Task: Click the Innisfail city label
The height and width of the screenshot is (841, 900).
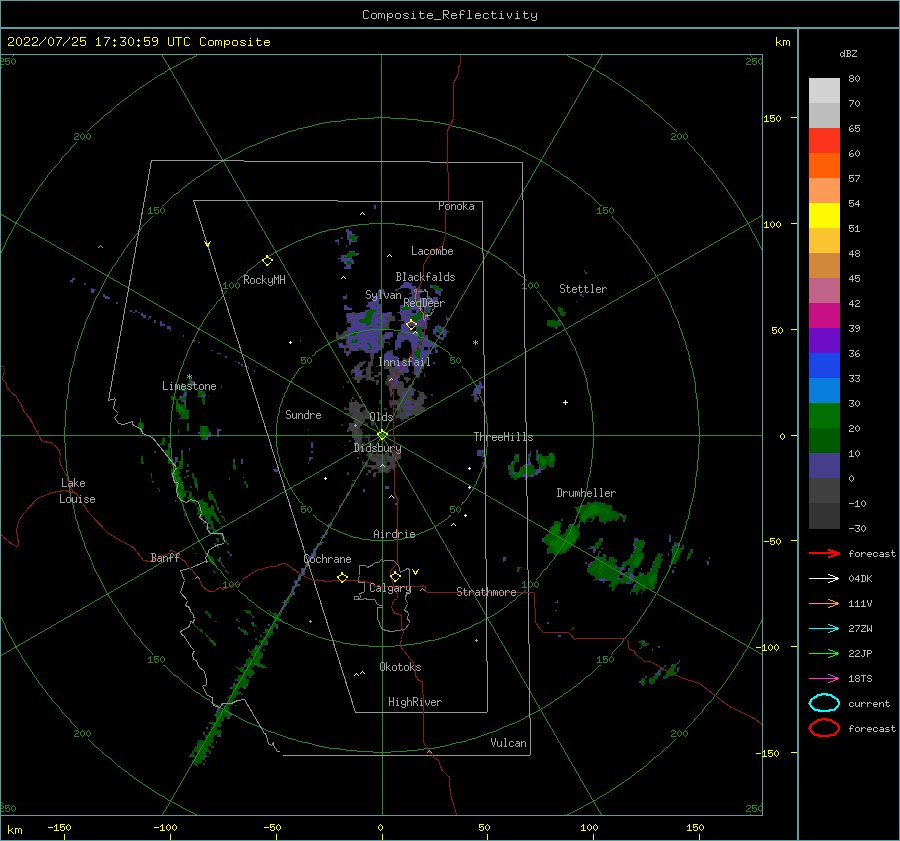Action: click(404, 362)
